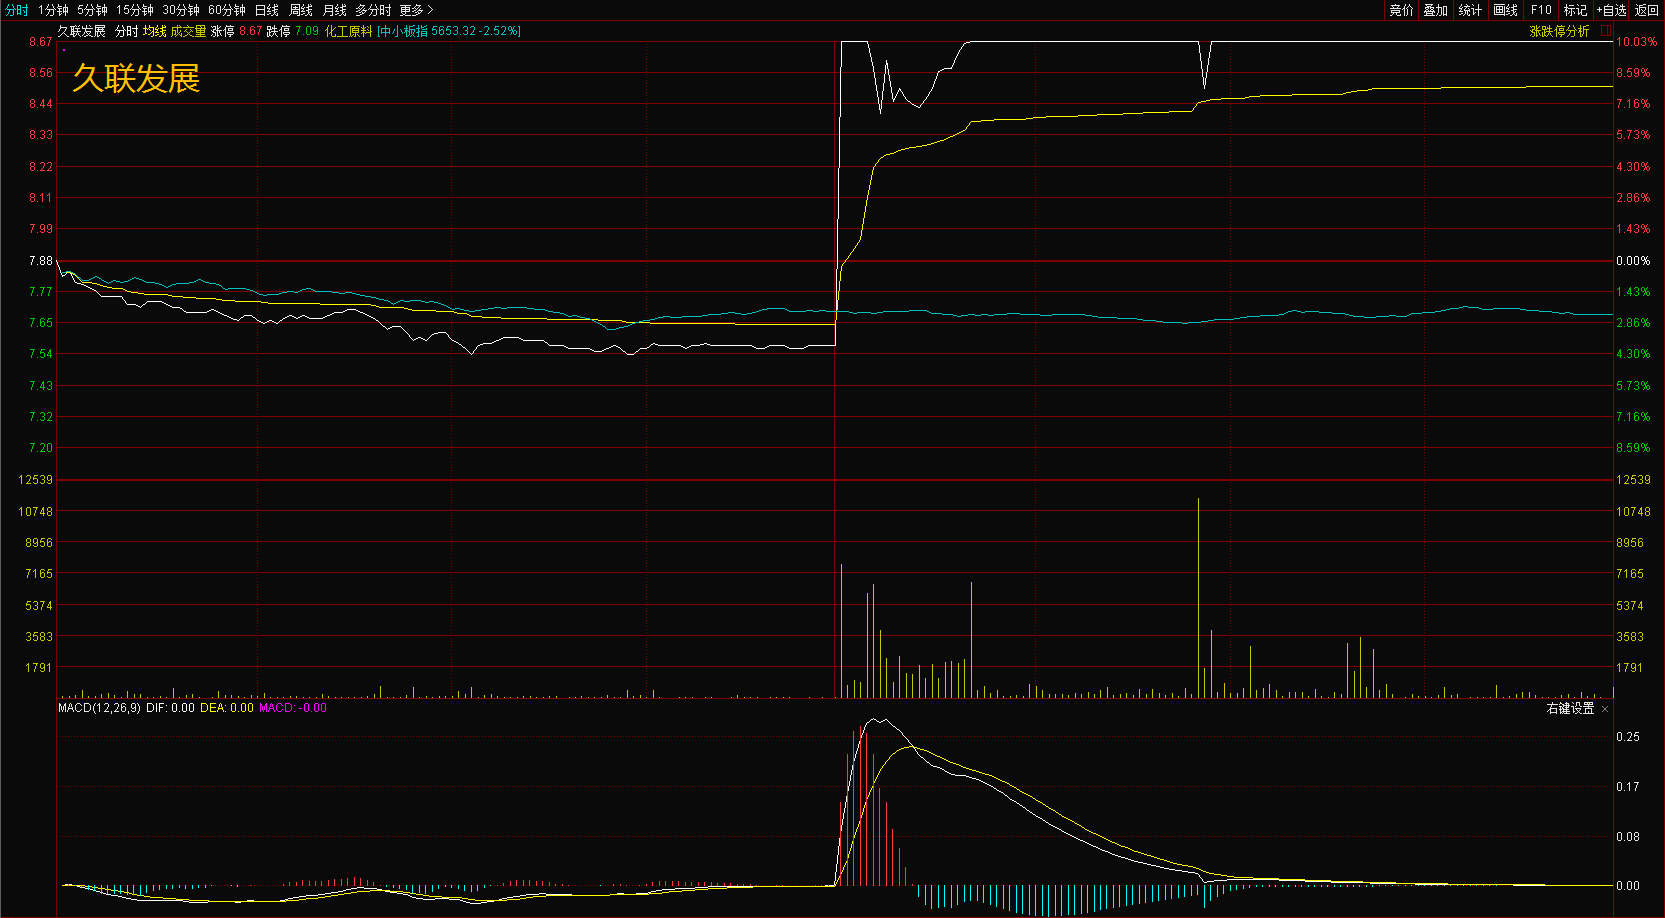Add stock to watchlist with +自选
The image size is (1665, 918).
tap(1611, 10)
